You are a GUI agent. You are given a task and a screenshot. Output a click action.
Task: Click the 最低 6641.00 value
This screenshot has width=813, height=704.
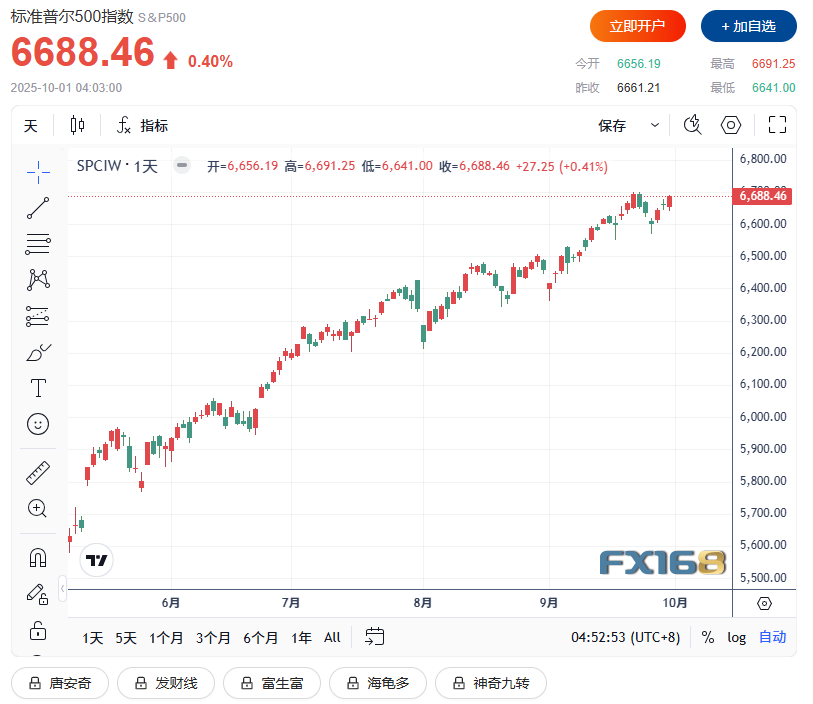(x=774, y=88)
